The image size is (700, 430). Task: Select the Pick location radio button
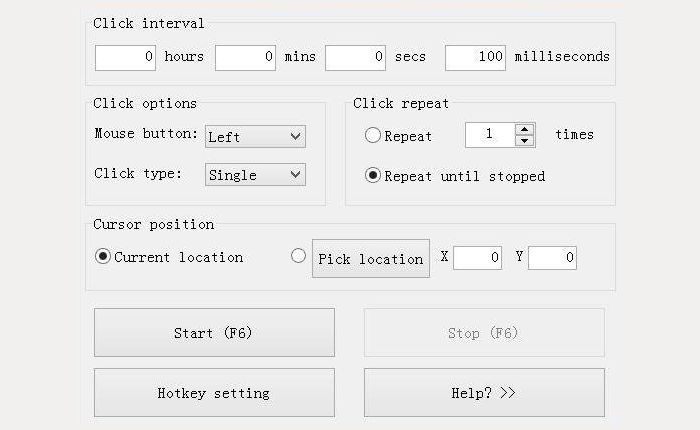click(298, 256)
